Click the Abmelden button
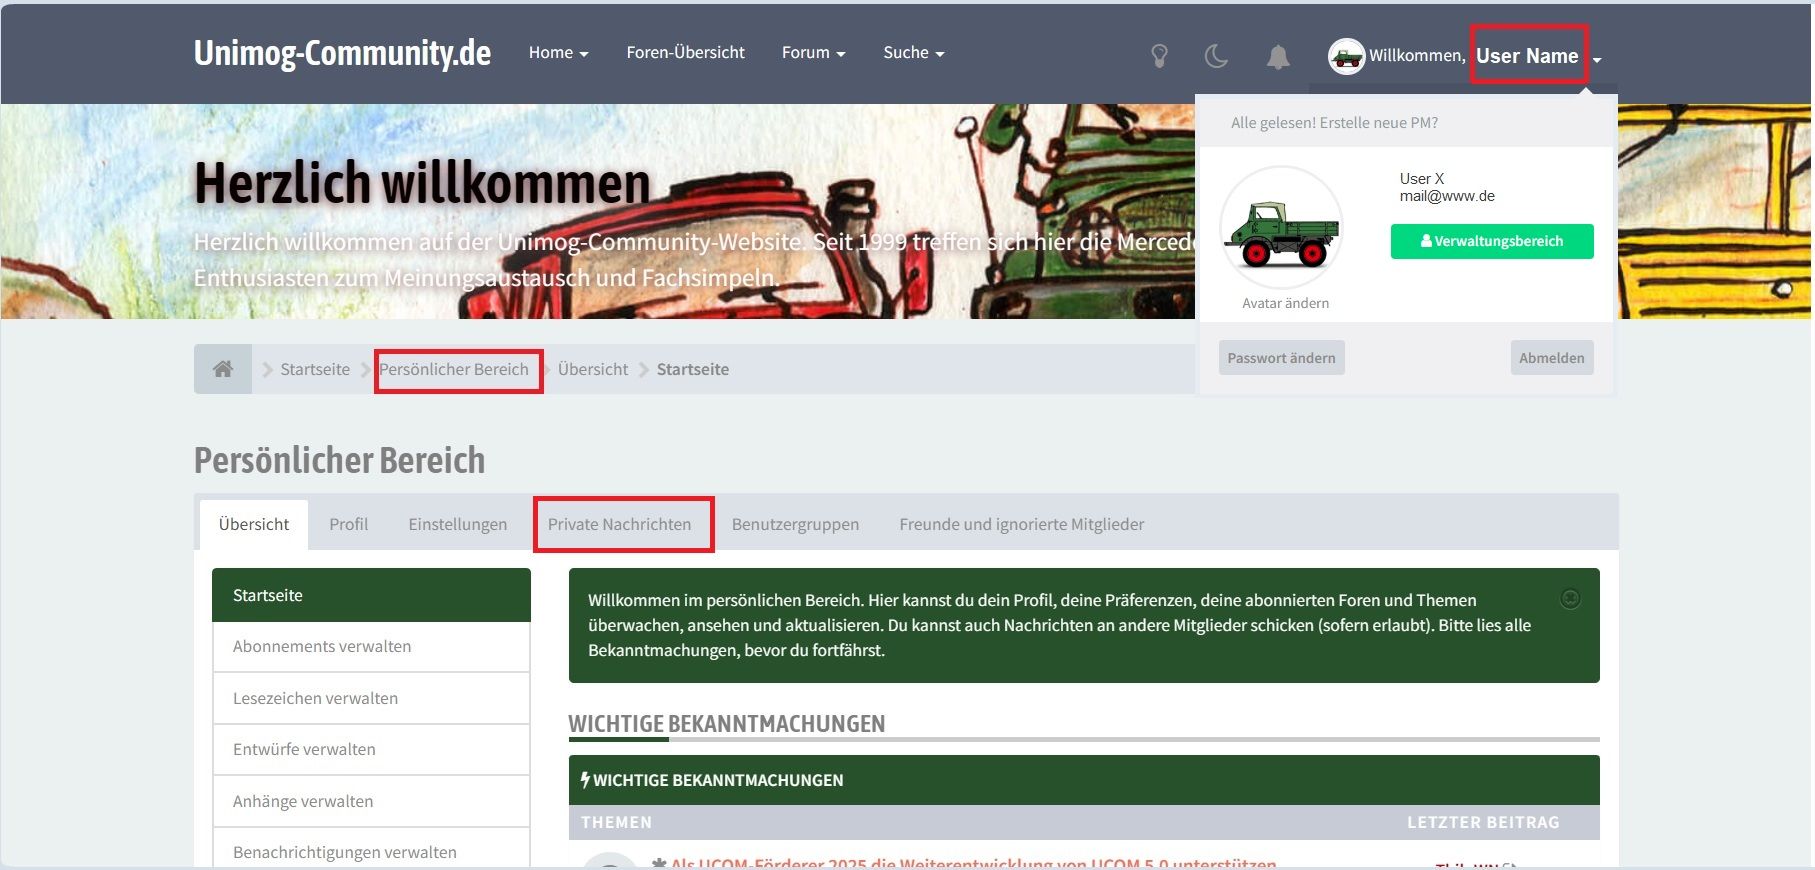 (x=1551, y=358)
